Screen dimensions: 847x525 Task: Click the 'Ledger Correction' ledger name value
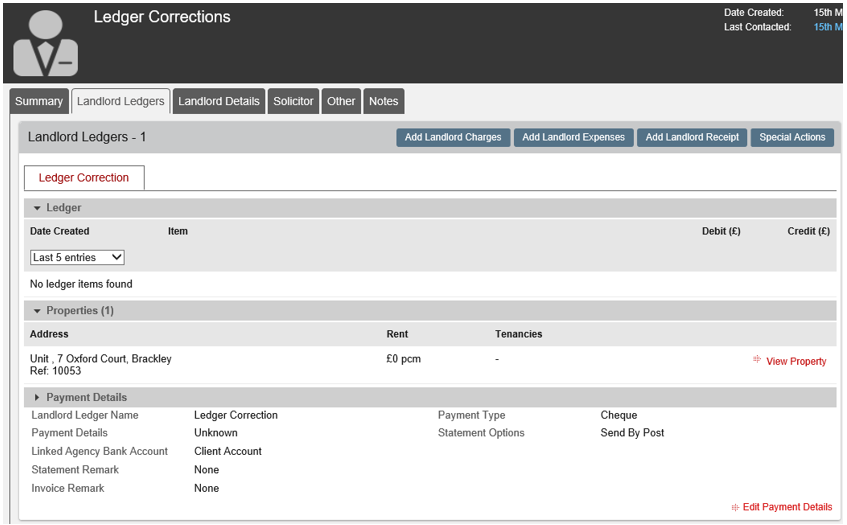tap(236, 415)
